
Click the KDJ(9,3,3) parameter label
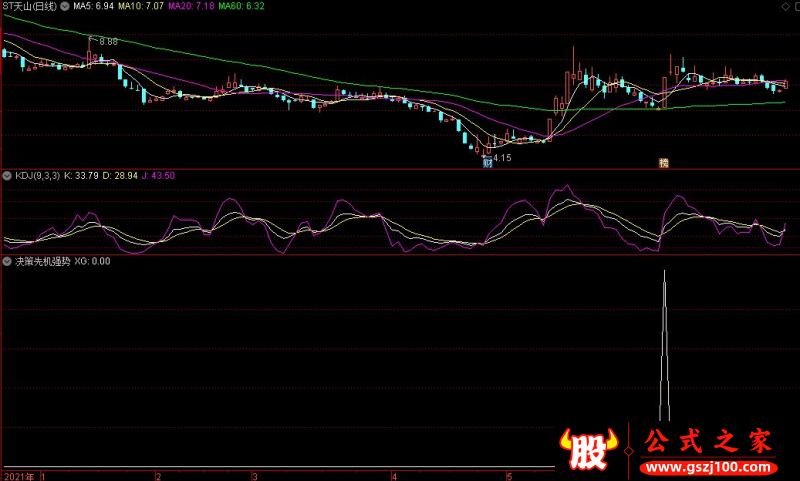click(37, 176)
